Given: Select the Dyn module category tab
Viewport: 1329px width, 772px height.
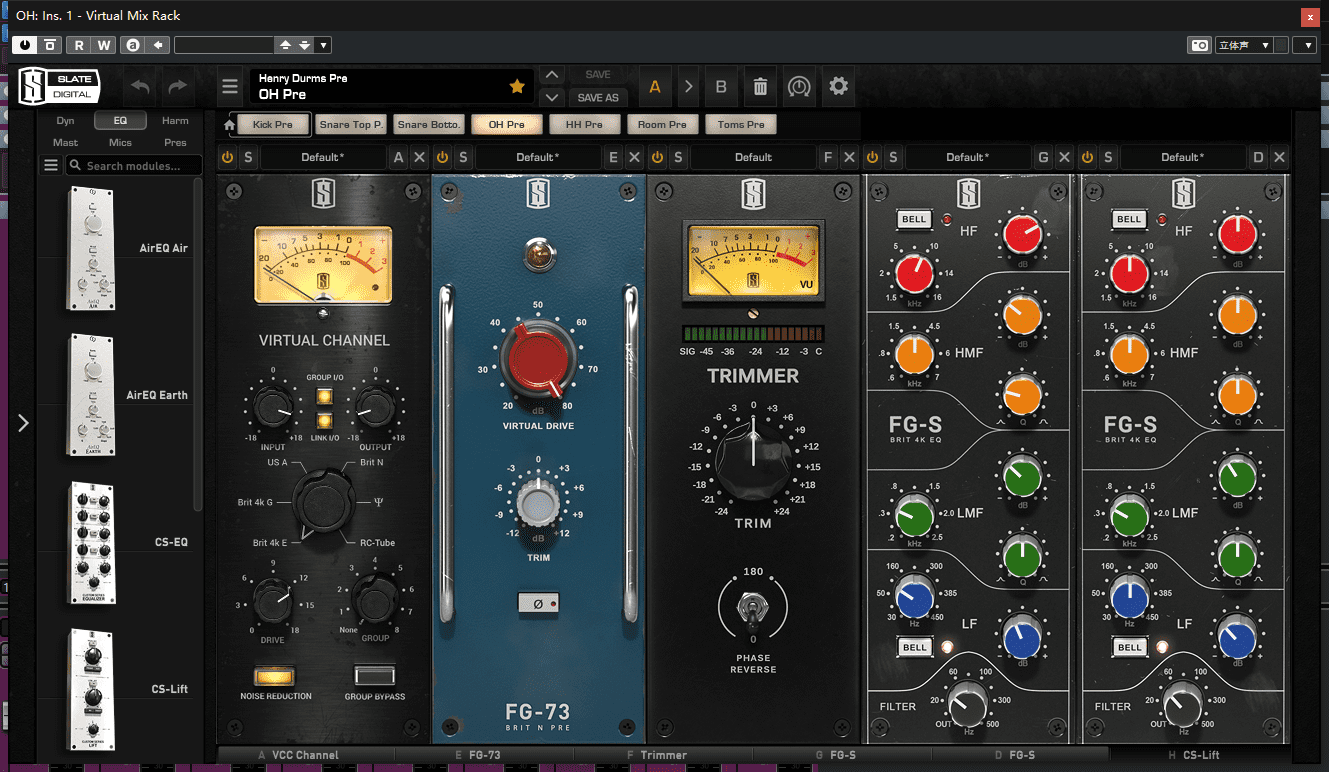Looking at the screenshot, I should point(65,121).
